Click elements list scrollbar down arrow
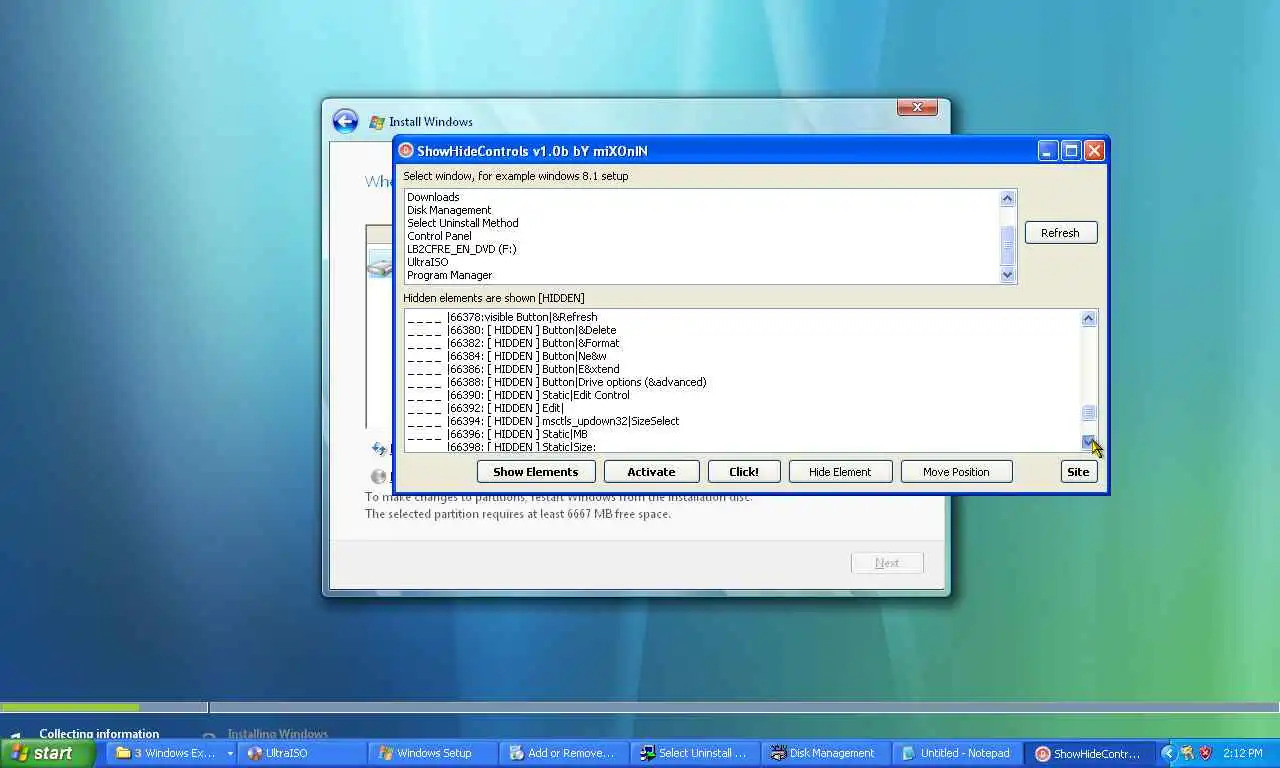The image size is (1280, 768). 1089,442
